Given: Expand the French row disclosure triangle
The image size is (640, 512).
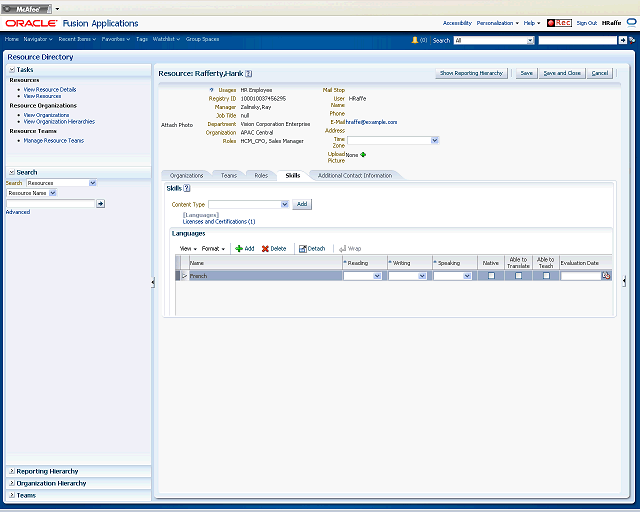Looking at the screenshot, I should pyautogui.click(x=184, y=276).
